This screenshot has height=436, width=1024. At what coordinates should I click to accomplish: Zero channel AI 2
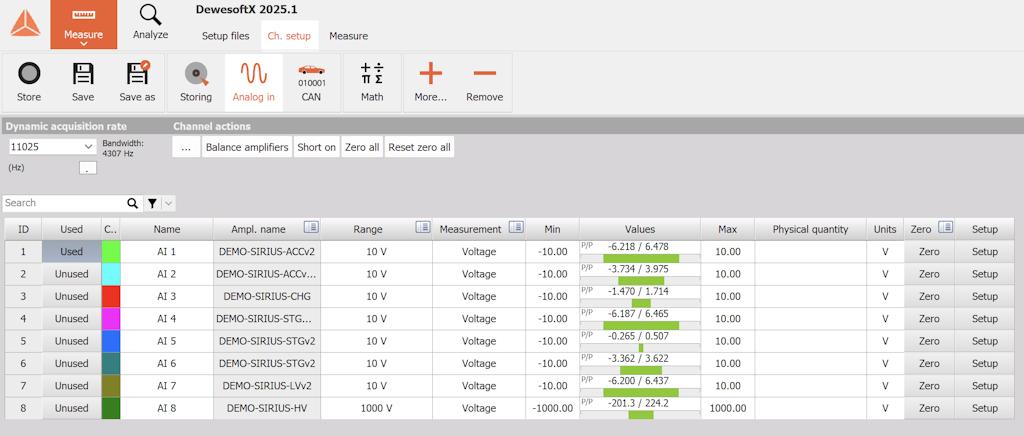929,274
